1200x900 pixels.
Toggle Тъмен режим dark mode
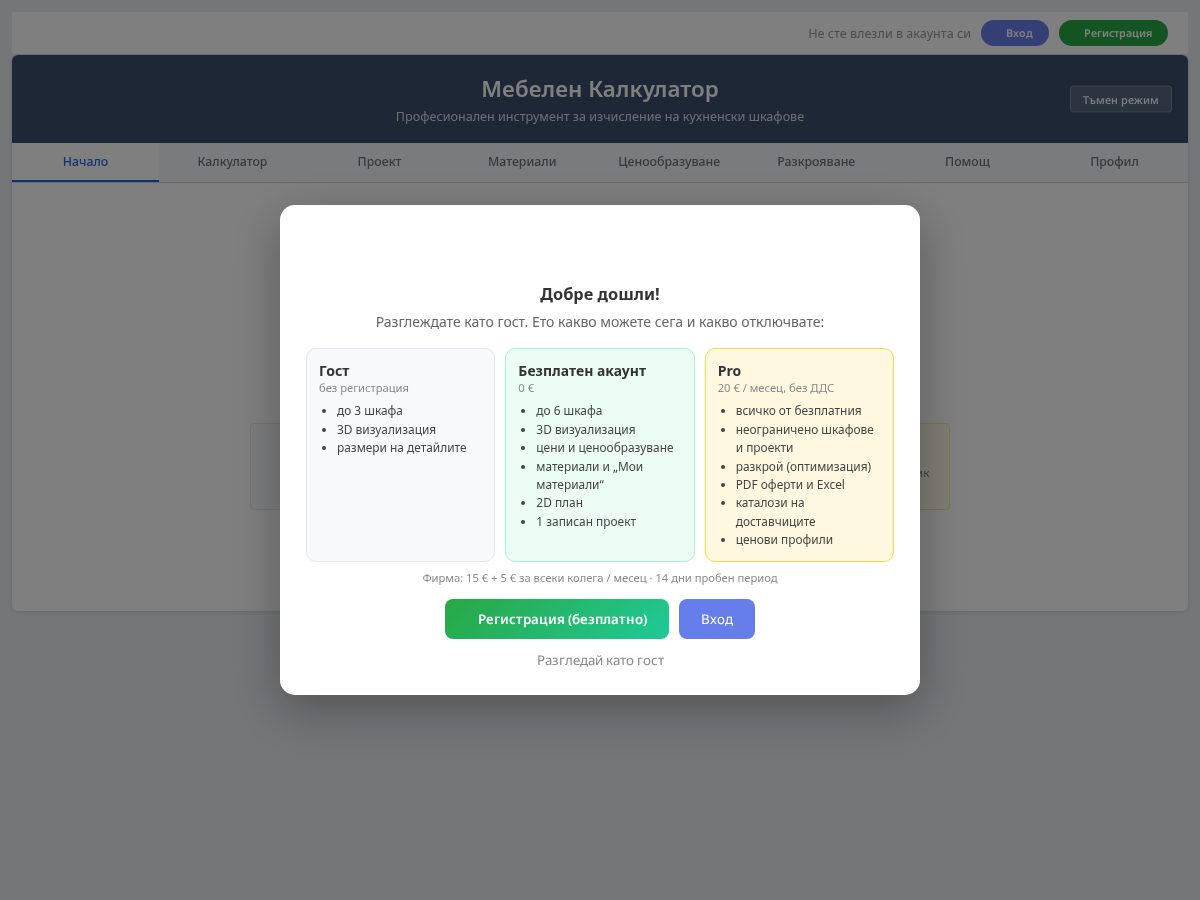[x=1120, y=100]
